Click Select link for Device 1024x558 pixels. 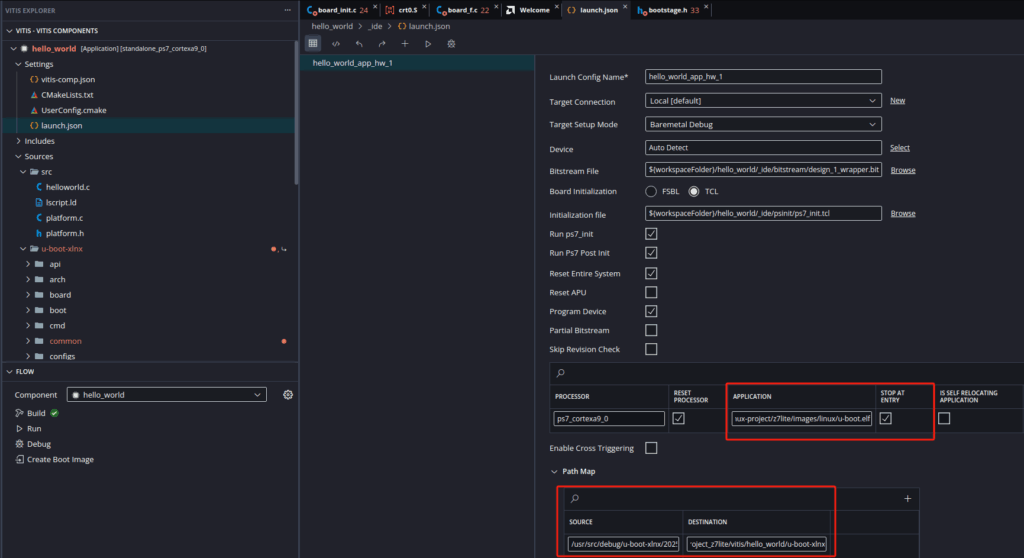[x=899, y=148]
